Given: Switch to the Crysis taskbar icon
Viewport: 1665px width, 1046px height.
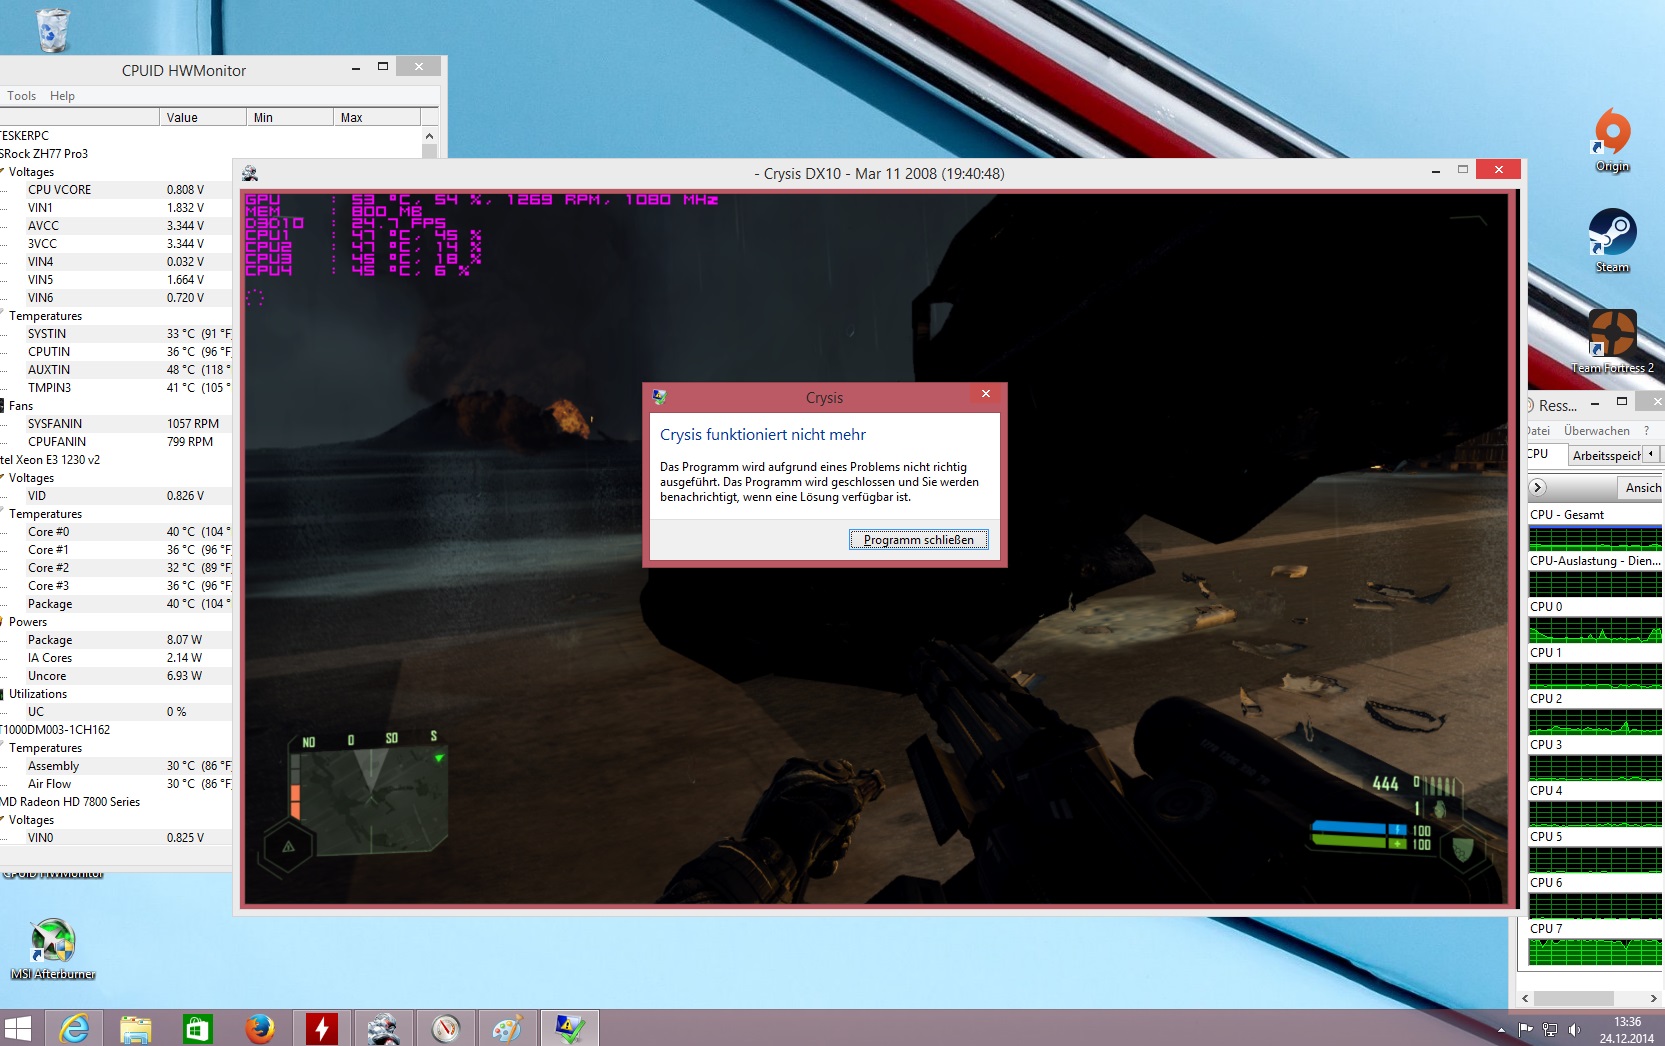Looking at the screenshot, I should [383, 1028].
